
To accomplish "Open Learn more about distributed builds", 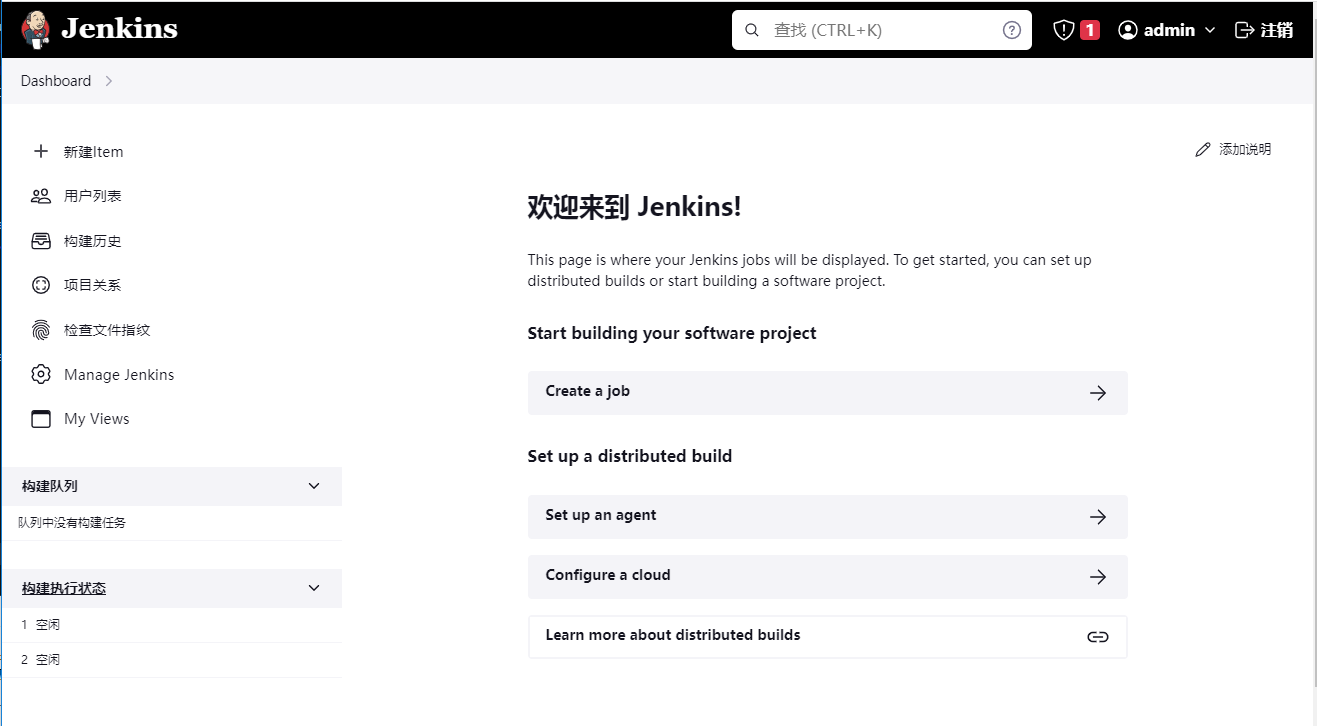I will pos(827,636).
